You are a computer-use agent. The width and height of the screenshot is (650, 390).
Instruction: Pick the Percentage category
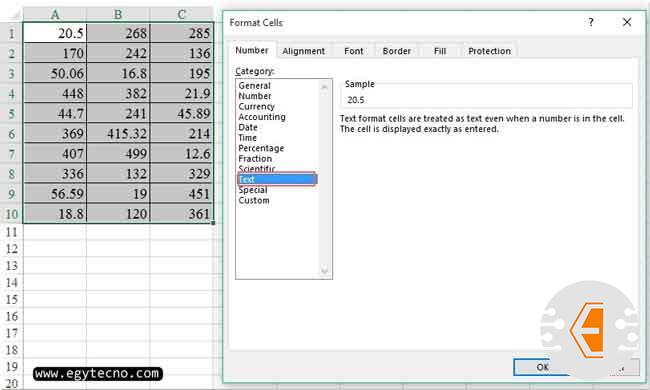tap(261, 148)
